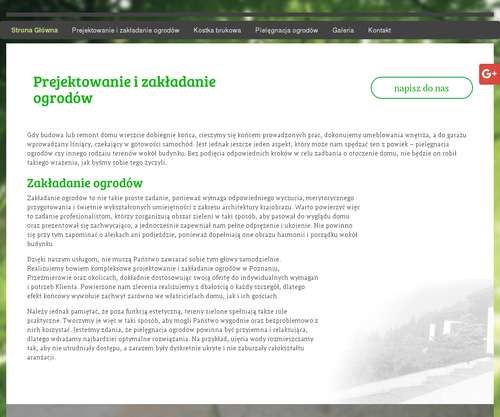Click the word Poznaniu in the text

click(x=267, y=268)
